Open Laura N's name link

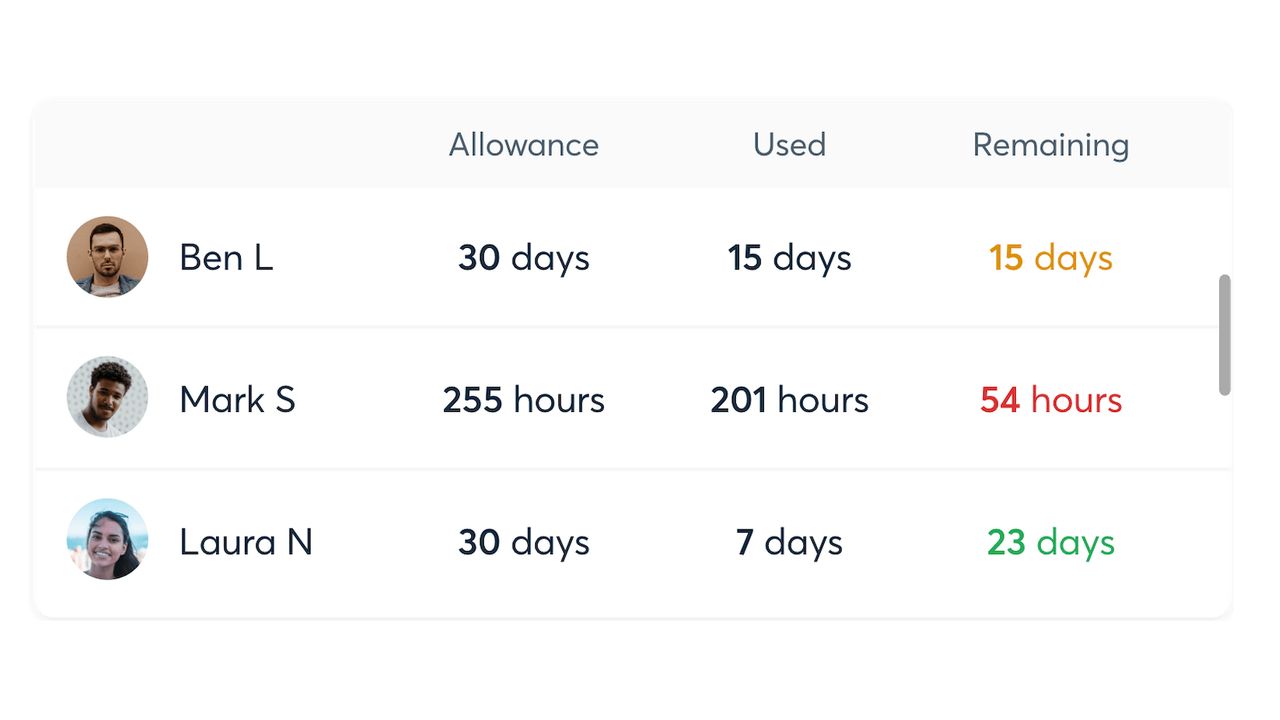tap(246, 542)
